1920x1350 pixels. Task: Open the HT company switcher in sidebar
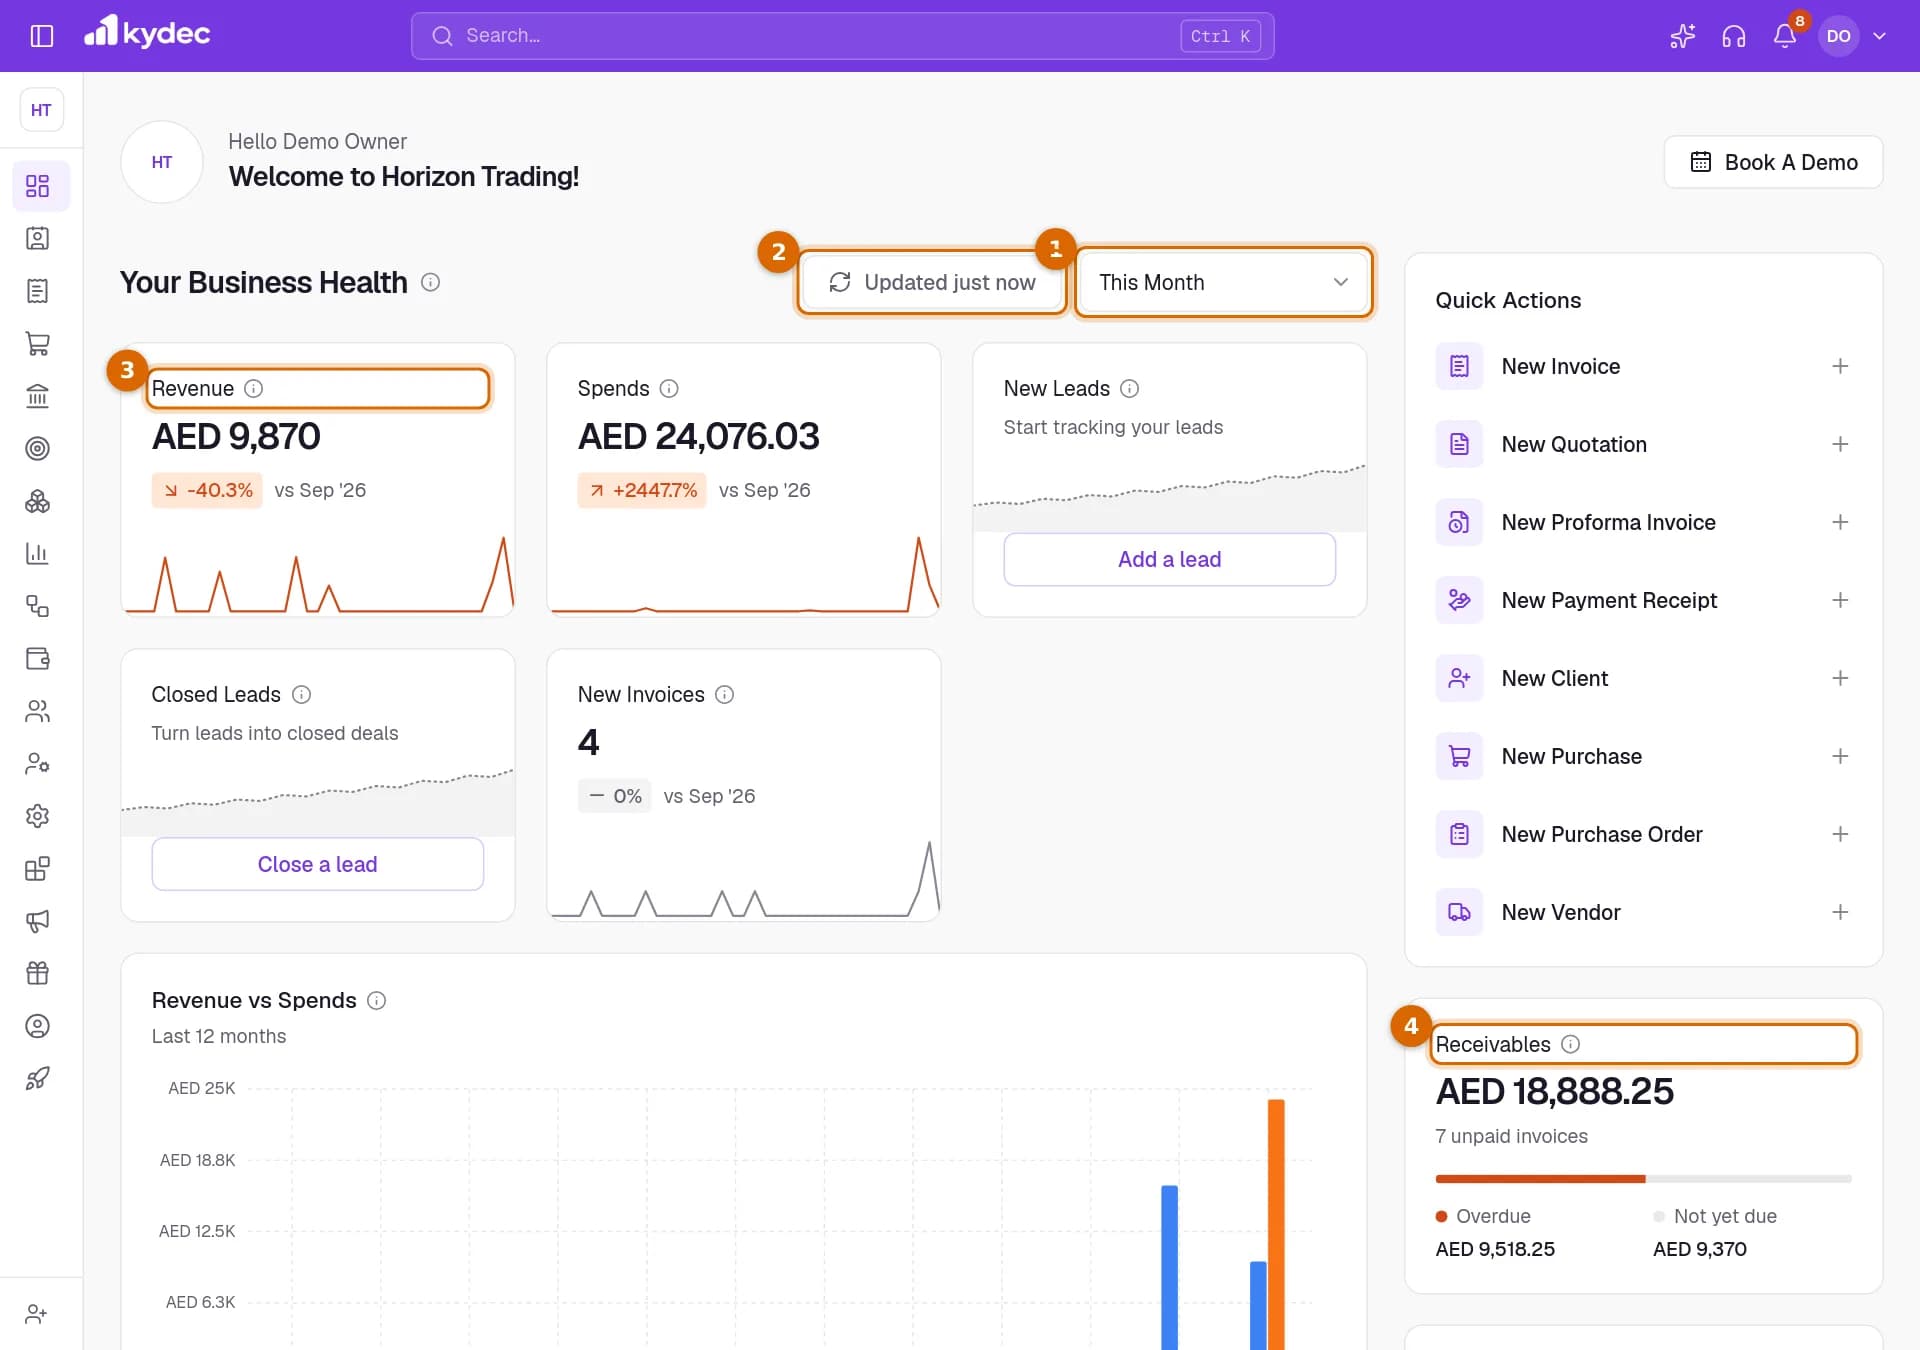[x=41, y=110]
